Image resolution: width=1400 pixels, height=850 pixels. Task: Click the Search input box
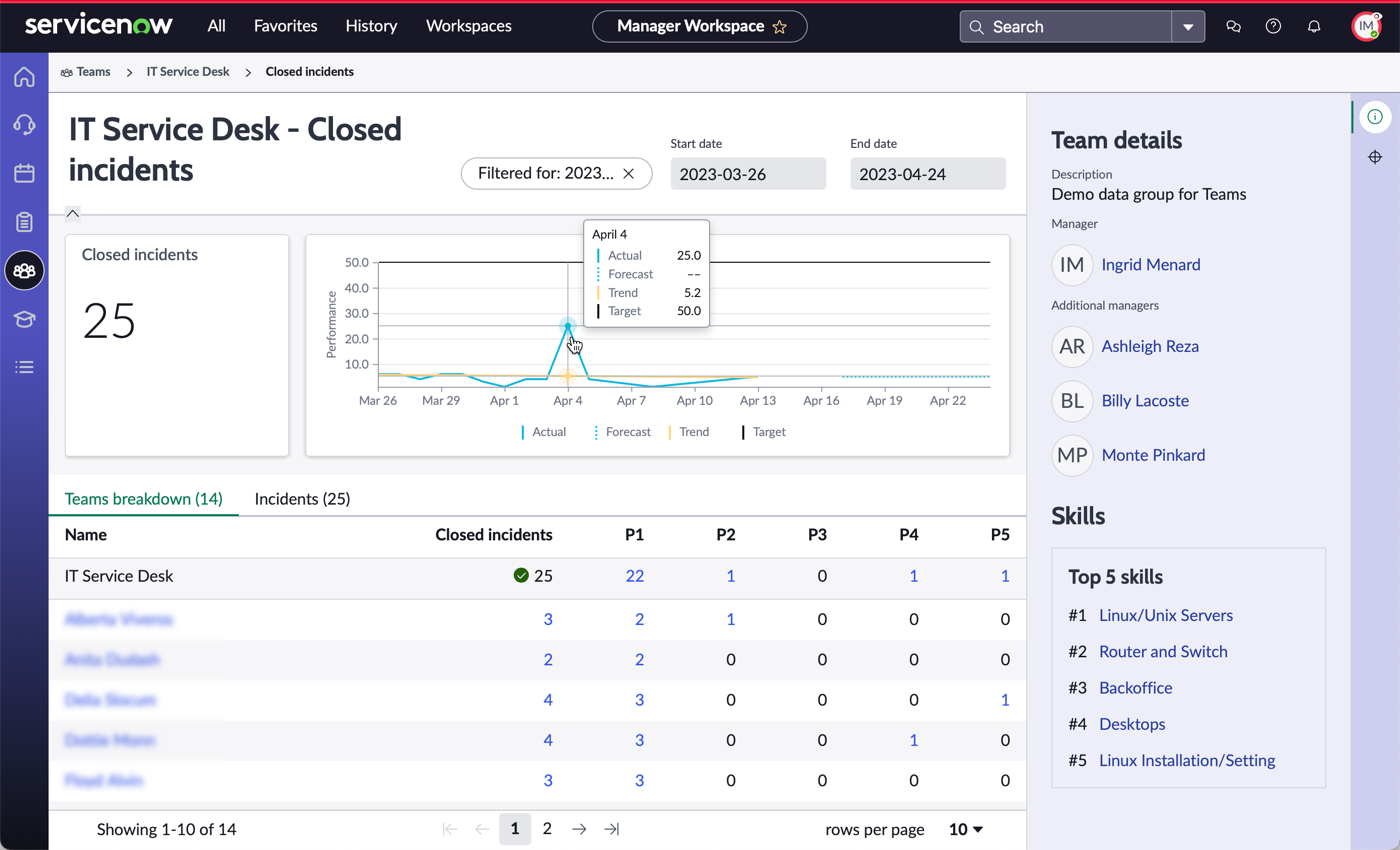[x=1066, y=27]
